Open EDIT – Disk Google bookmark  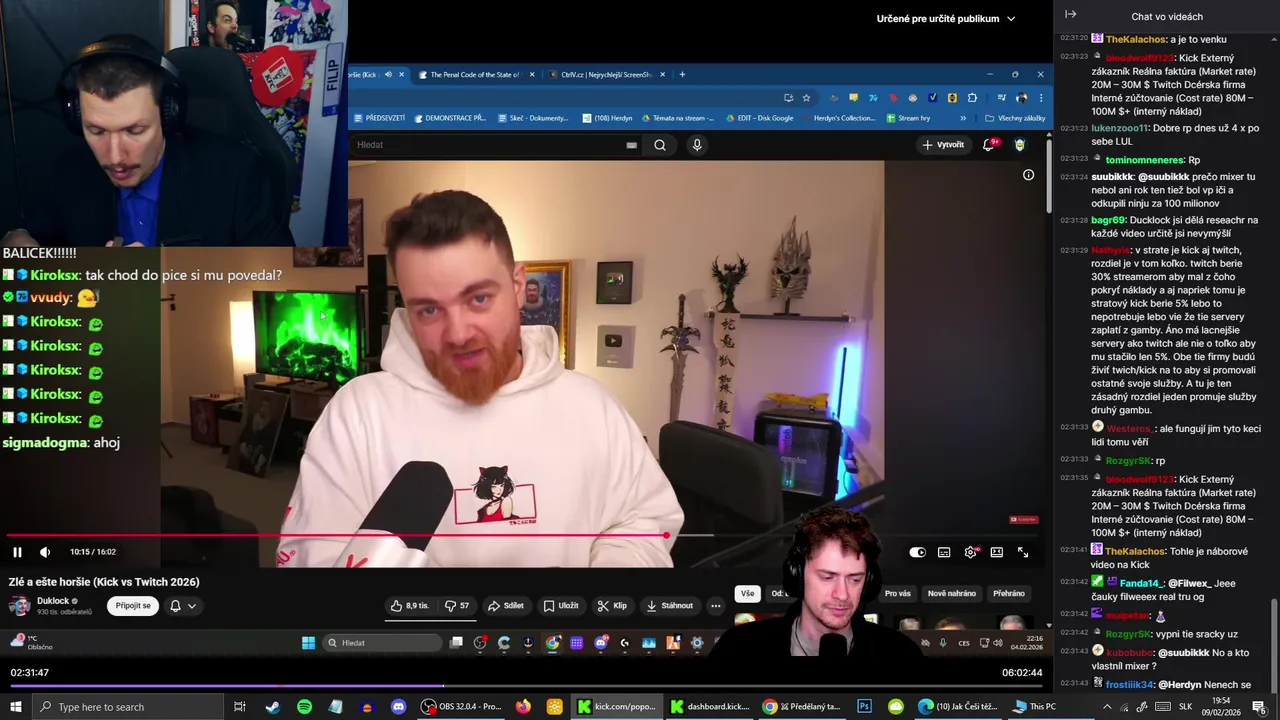[x=760, y=118]
